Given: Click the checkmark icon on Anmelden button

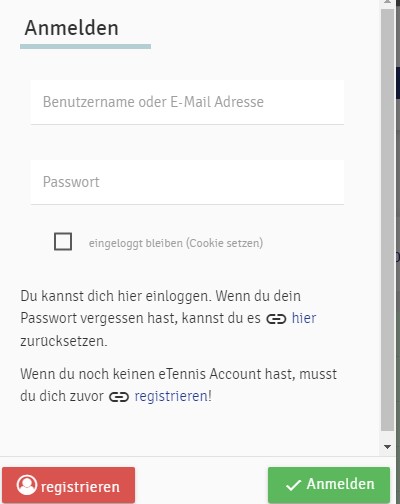Looking at the screenshot, I should 293,485.
